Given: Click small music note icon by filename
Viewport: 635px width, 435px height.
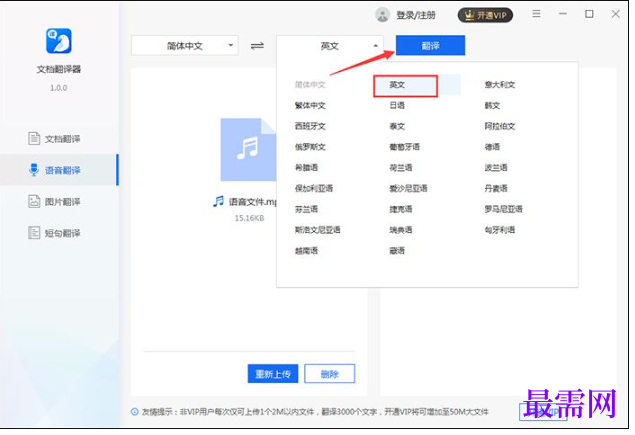Looking at the screenshot, I should (x=218, y=201).
